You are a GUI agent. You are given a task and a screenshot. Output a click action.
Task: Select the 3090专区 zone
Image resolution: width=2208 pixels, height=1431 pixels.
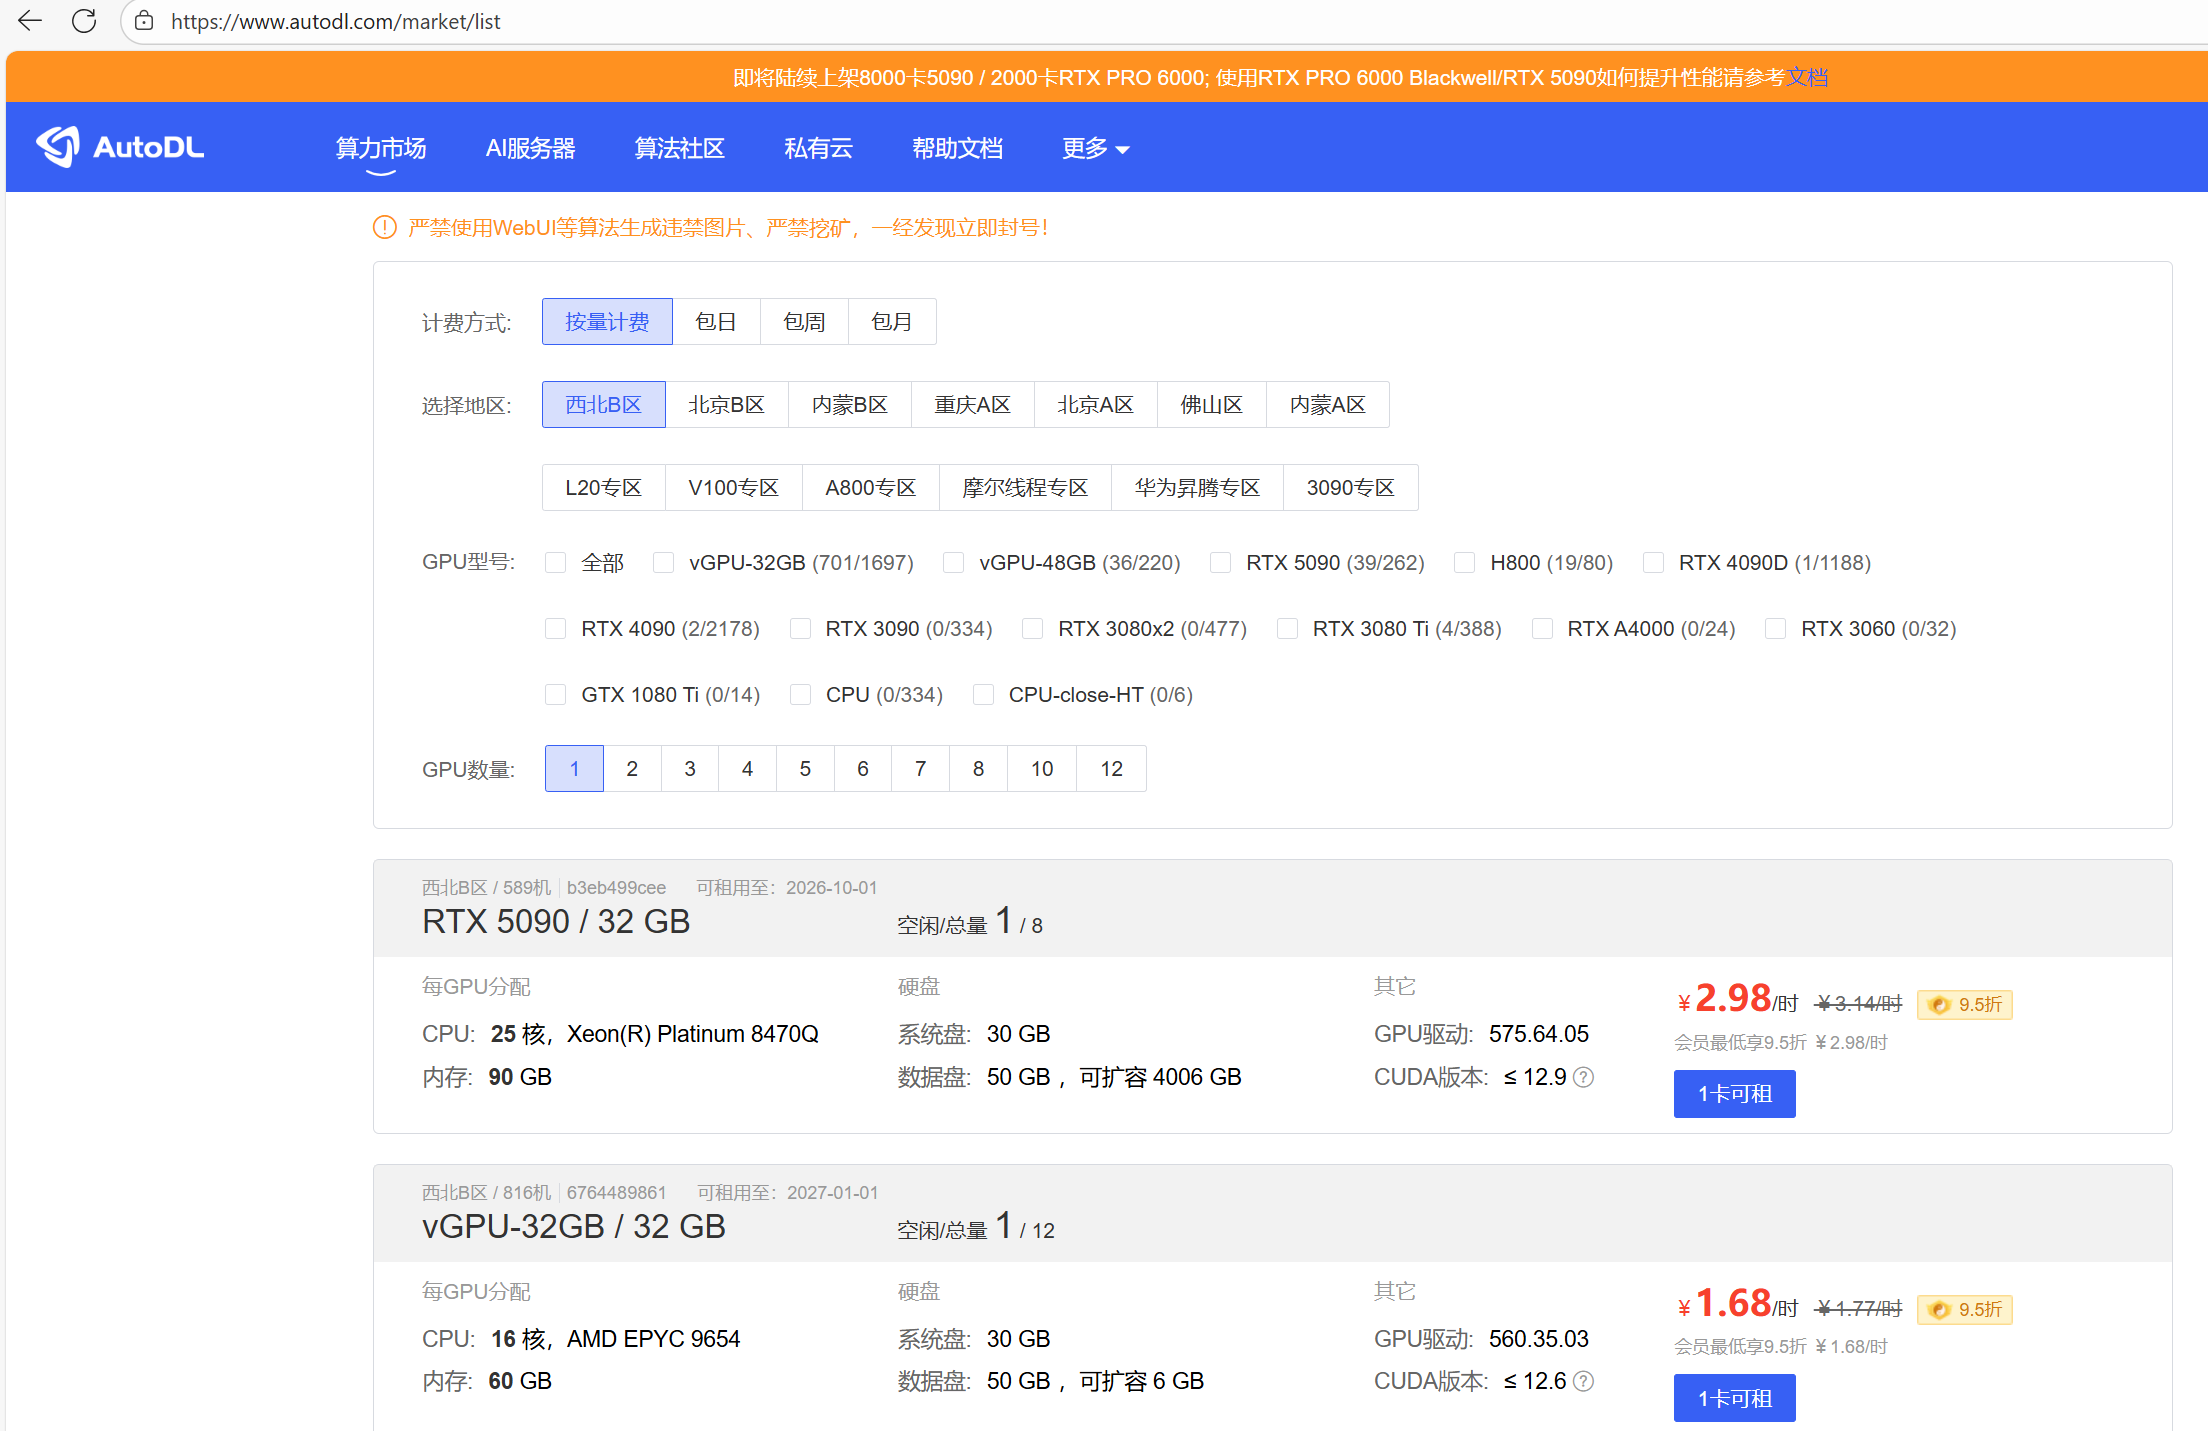(x=1350, y=488)
